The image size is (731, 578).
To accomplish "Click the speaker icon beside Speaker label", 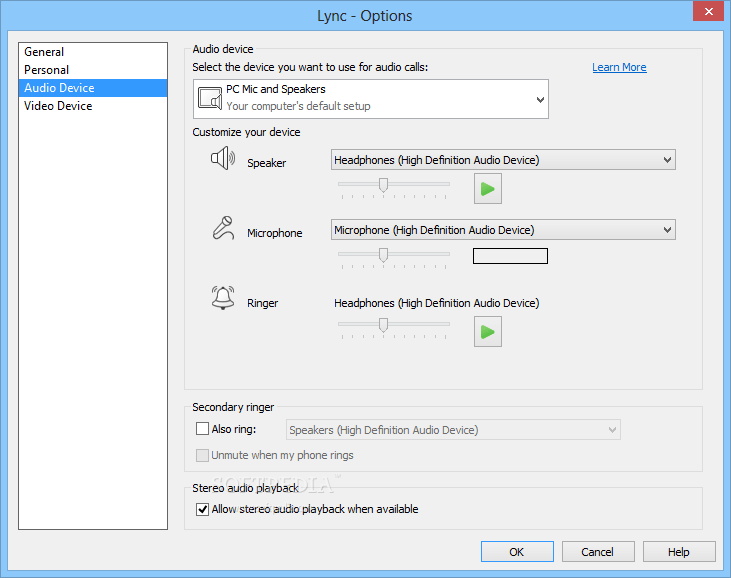I will pos(223,158).
